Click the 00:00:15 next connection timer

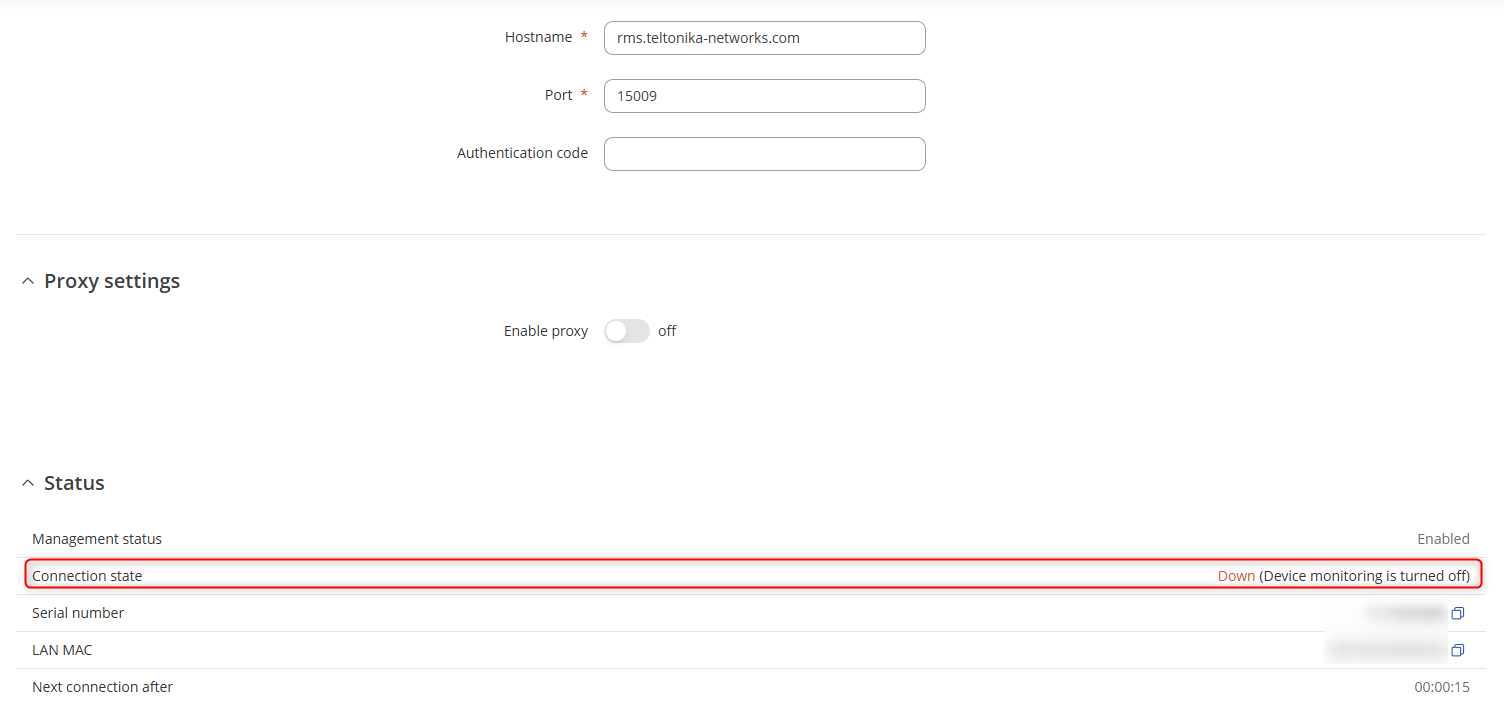[1441, 687]
